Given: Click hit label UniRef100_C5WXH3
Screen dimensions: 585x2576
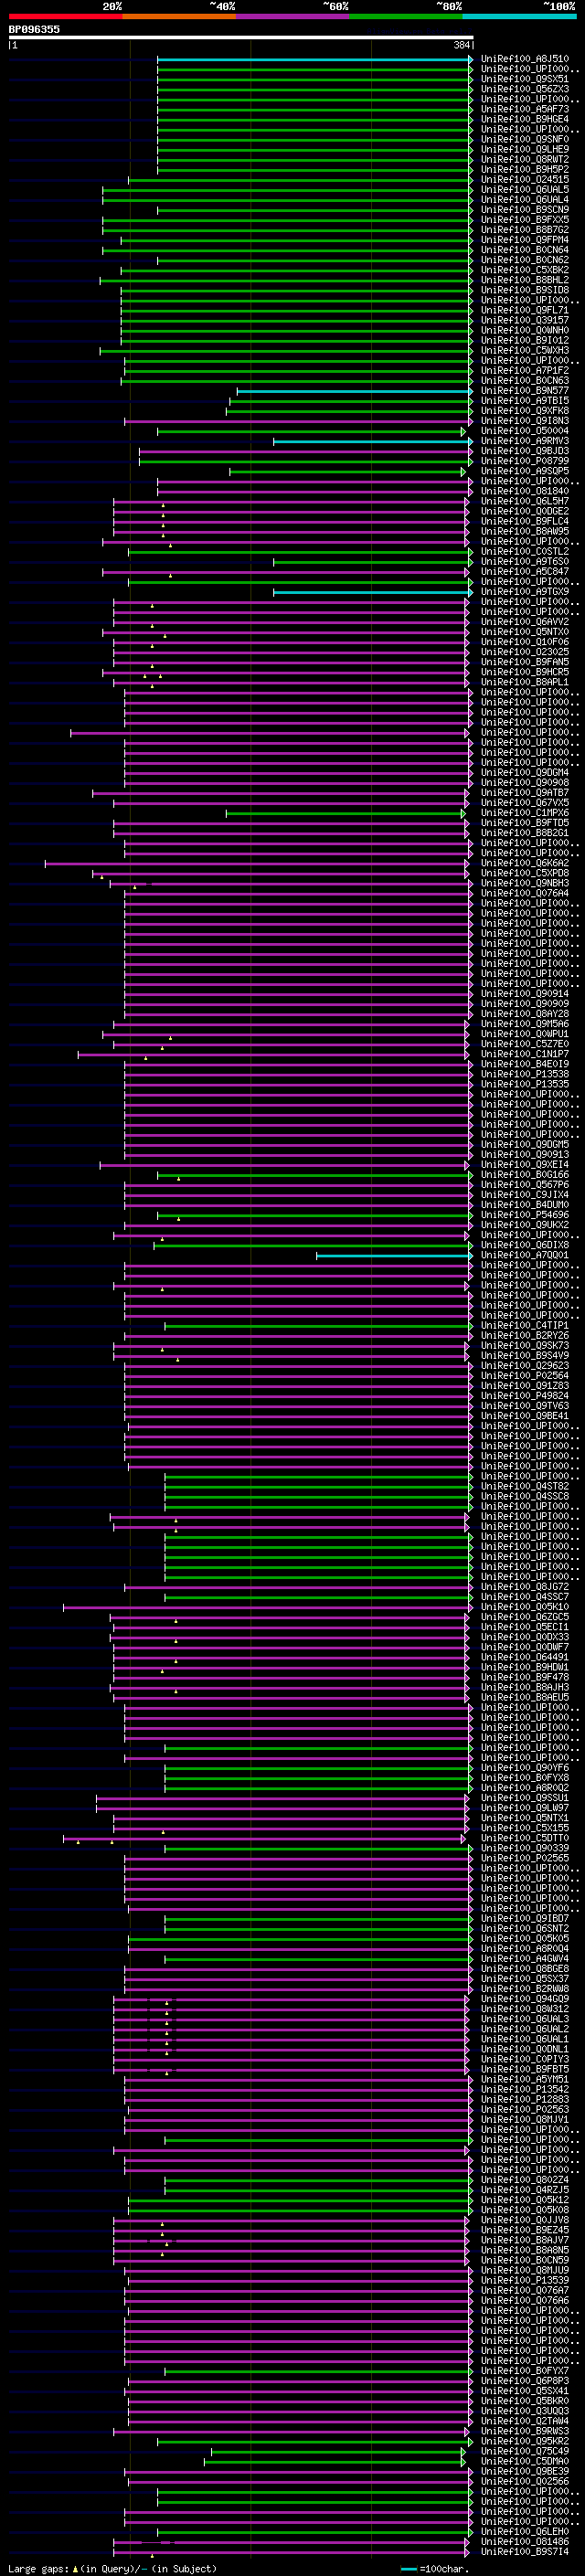Looking at the screenshot, I should (x=524, y=350).
